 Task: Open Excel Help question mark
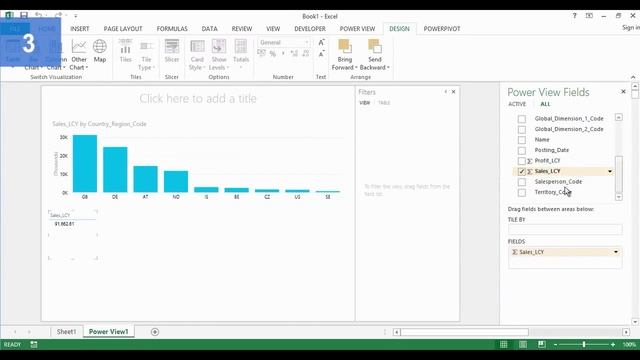point(574,16)
